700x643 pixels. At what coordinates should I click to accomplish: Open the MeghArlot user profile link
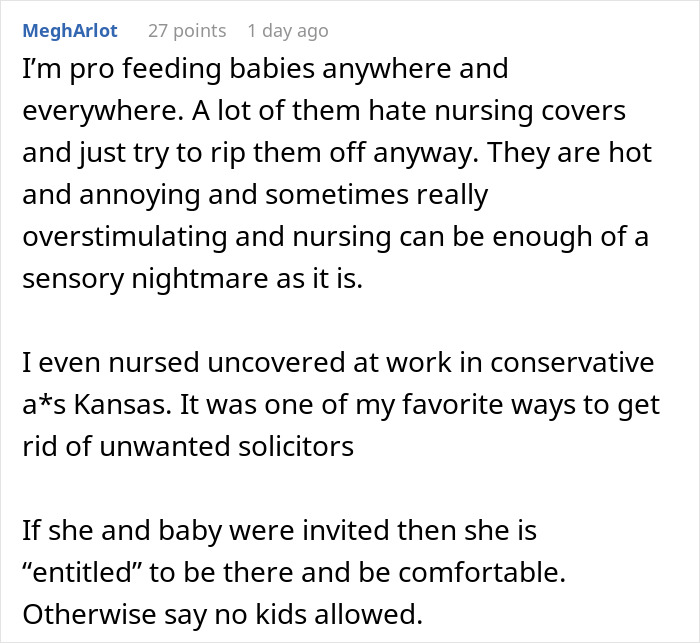(70, 31)
